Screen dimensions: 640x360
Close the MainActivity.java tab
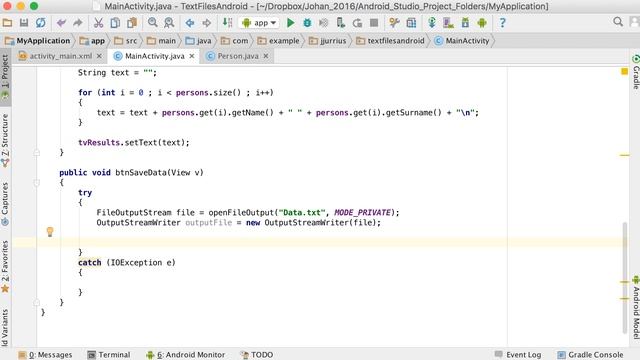(192, 56)
